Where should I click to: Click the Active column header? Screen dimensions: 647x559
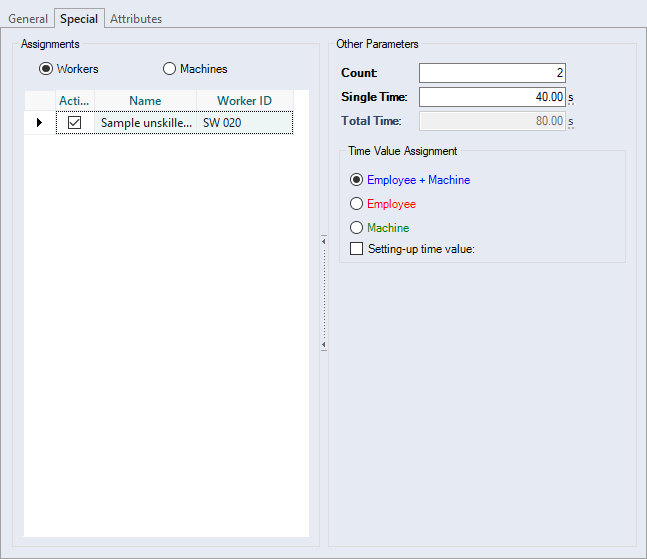[74, 101]
